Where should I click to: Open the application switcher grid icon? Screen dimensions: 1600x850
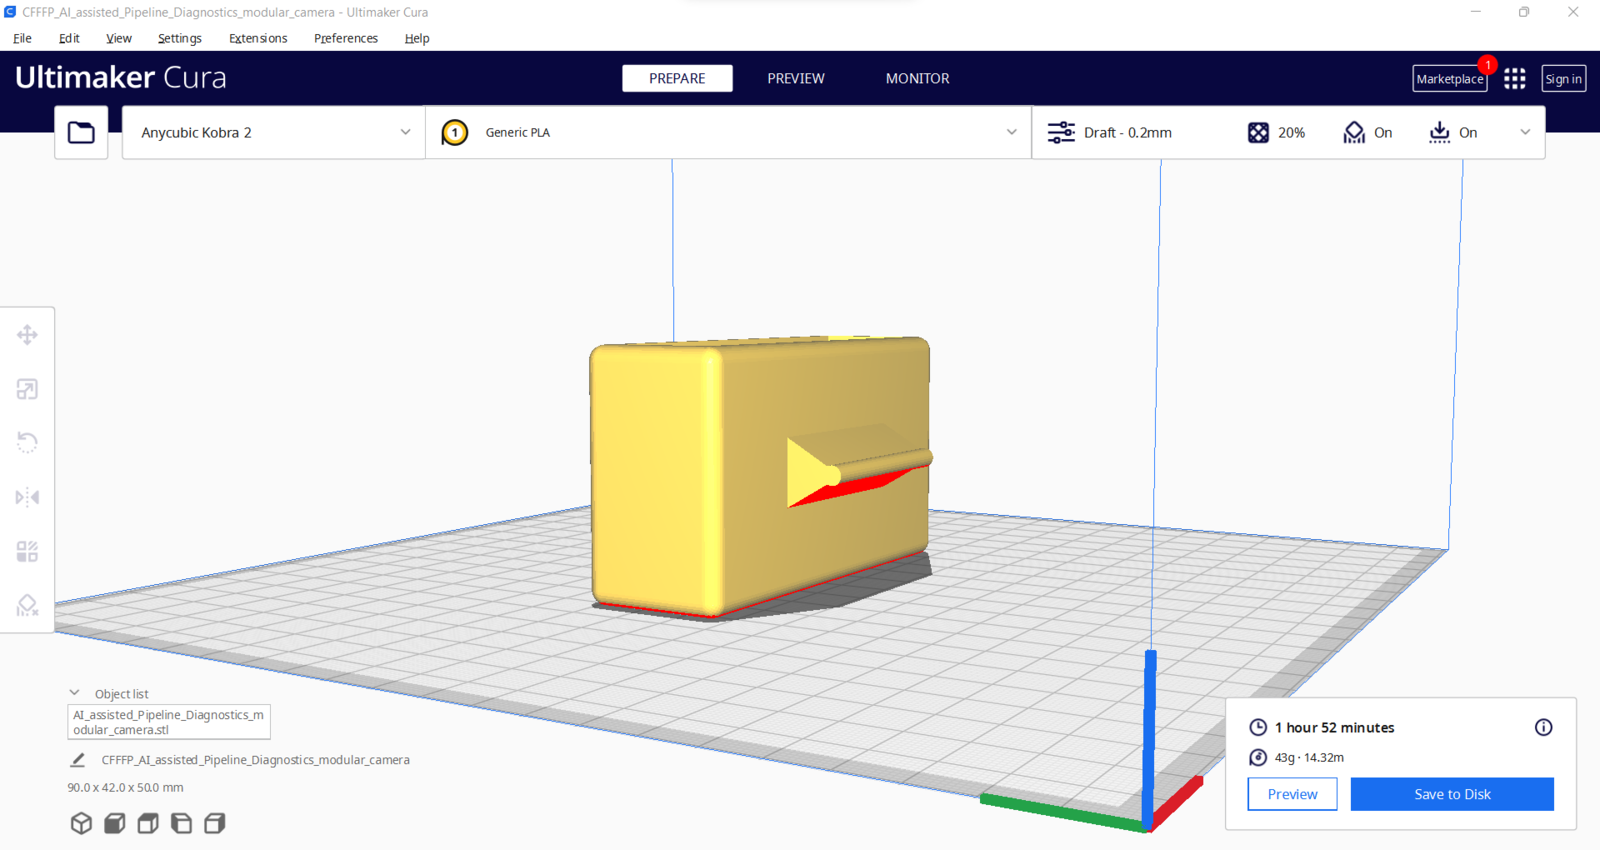point(1515,78)
